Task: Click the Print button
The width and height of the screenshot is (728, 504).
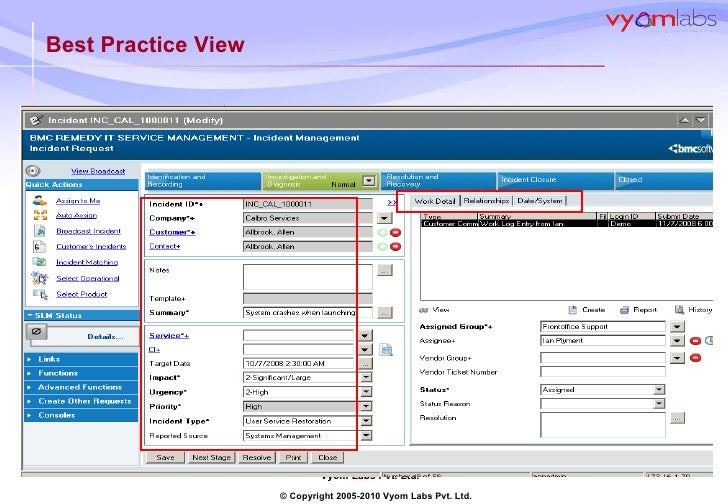Action: coord(293,458)
